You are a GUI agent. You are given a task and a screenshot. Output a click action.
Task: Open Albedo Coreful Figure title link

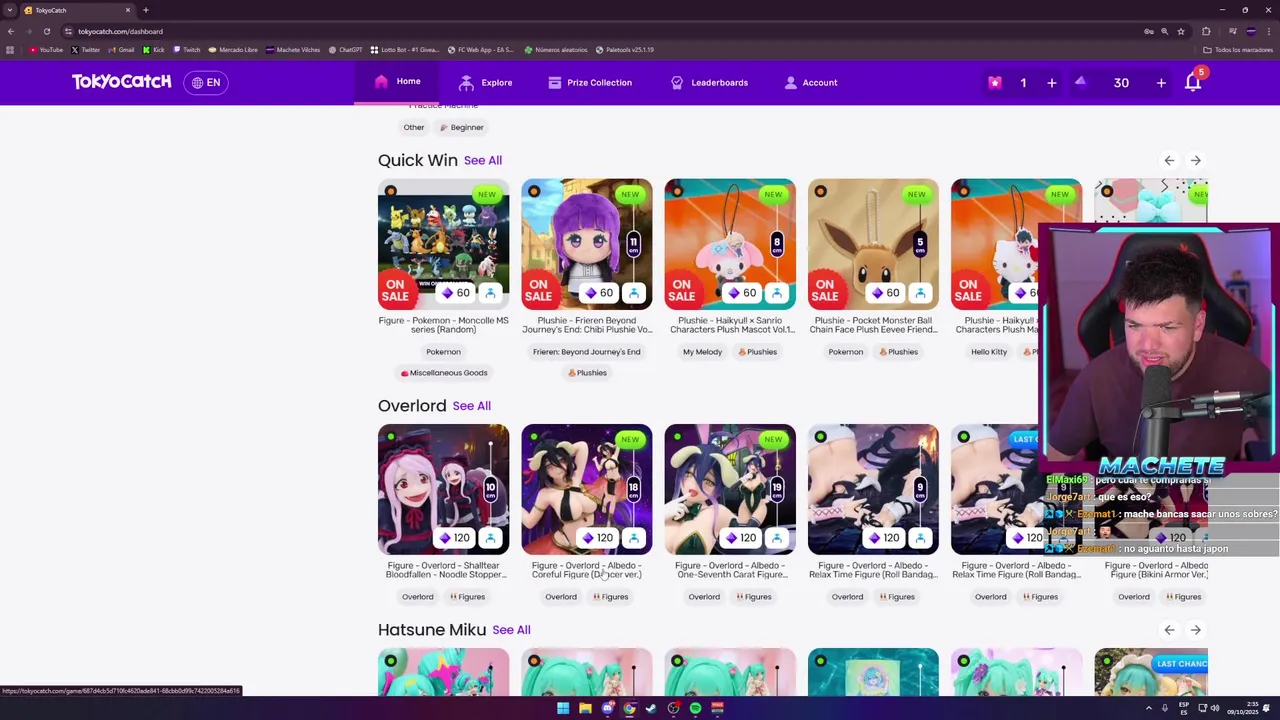tap(586, 570)
